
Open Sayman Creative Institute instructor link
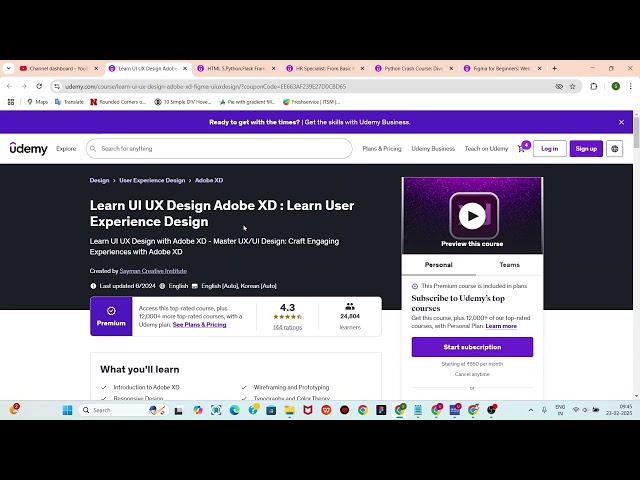point(153,271)
